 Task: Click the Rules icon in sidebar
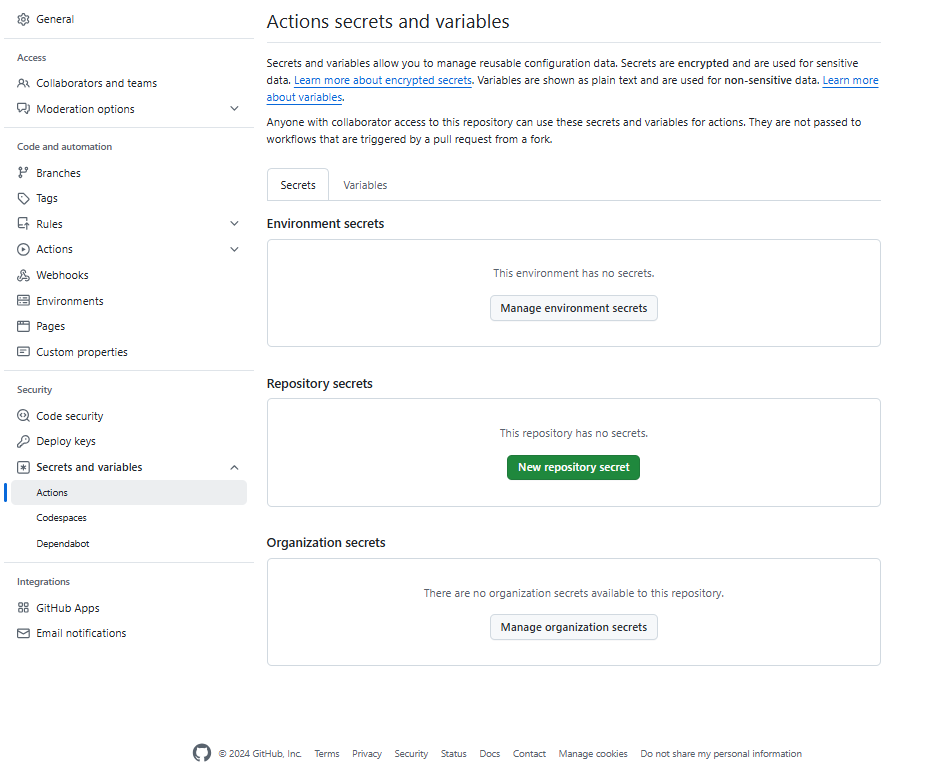pyautogui.click(x=23, y=224)
